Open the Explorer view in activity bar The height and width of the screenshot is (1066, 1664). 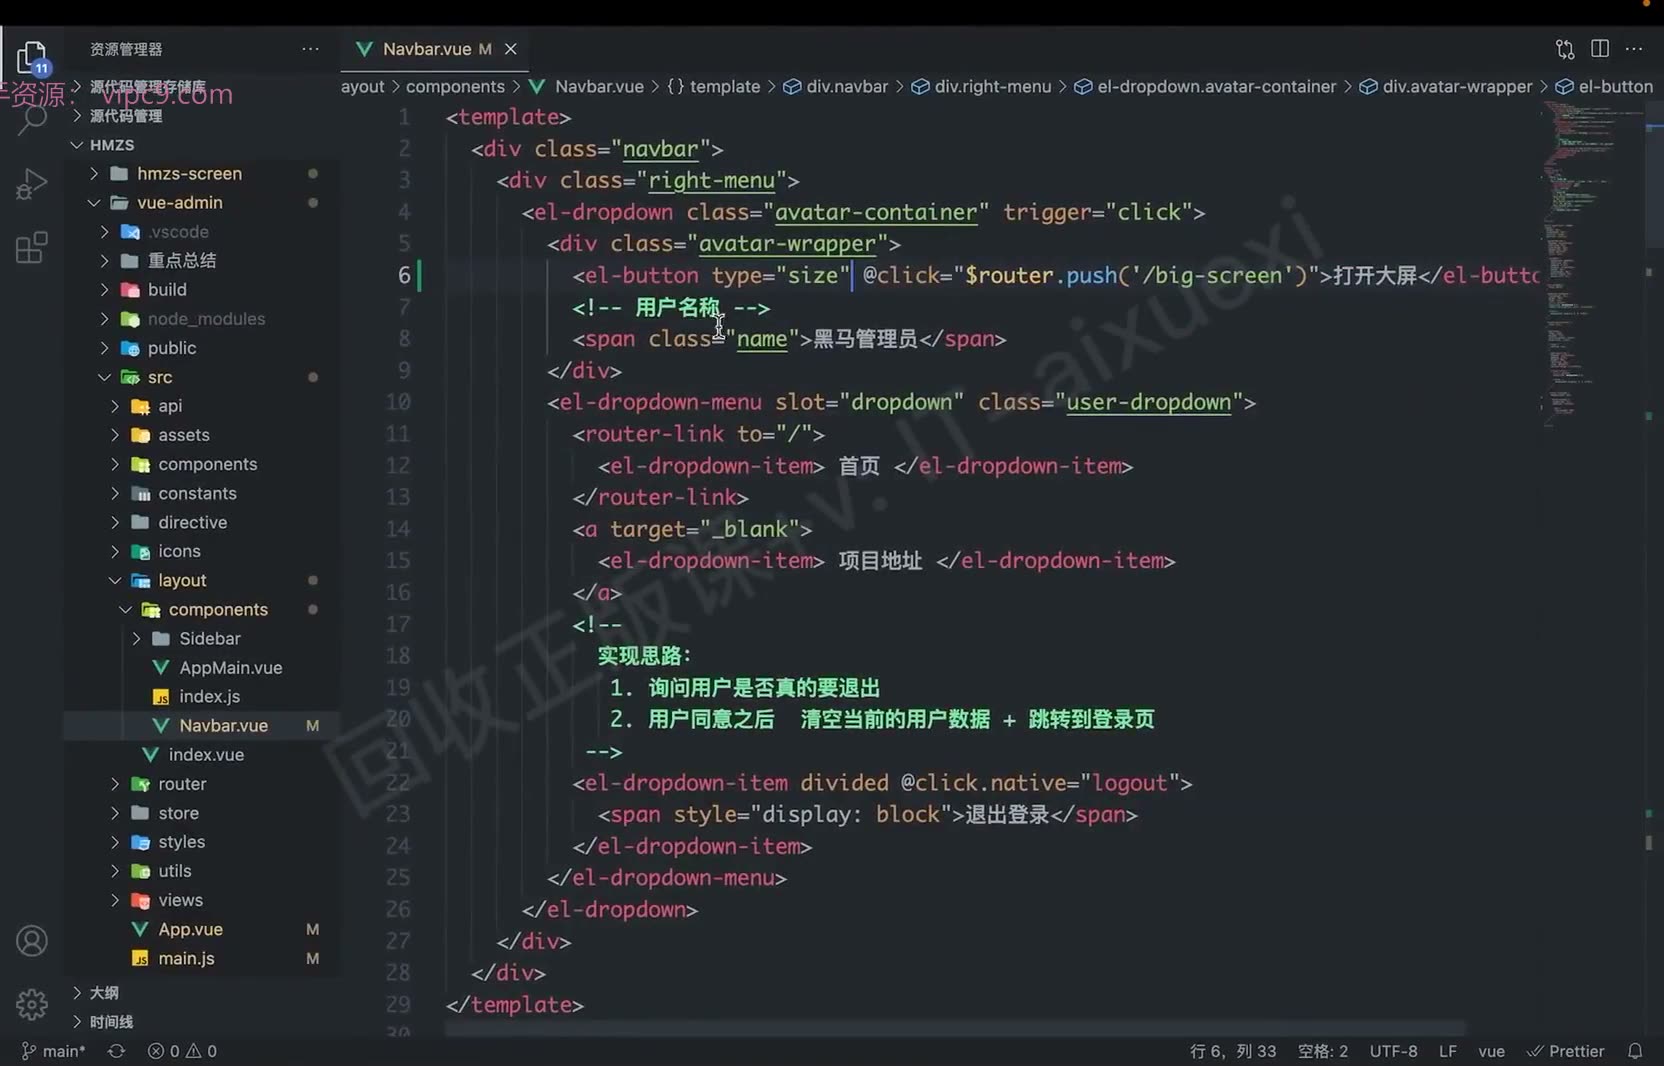click(x=32, y=57)
